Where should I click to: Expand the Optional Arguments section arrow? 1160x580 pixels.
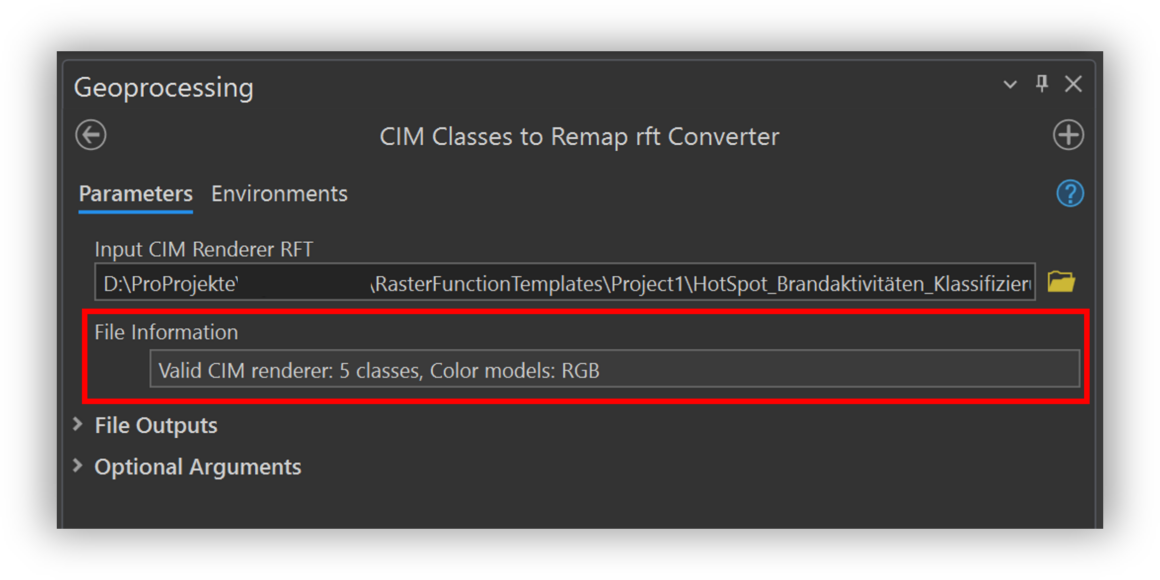pyautogui.click(x=78, y=466)
